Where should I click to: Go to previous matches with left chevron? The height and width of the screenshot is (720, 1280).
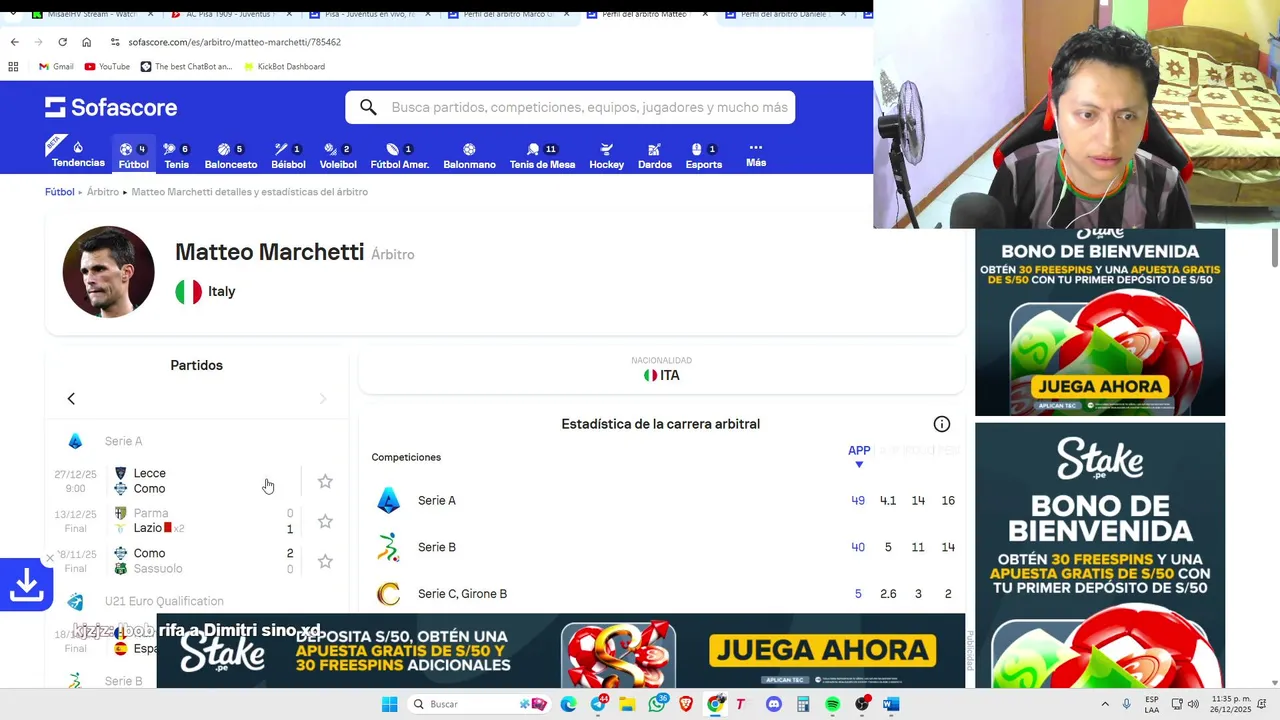click(71, 398)
